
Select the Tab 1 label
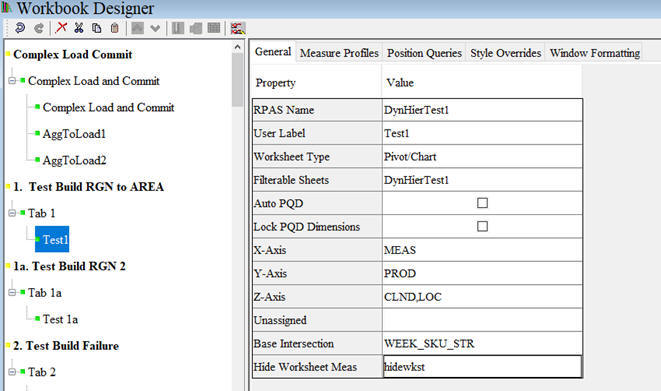[x=41, y=213]
